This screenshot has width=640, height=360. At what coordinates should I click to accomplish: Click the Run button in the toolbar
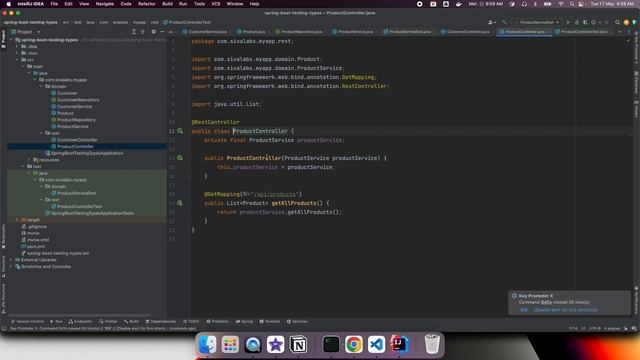pos(568,22)
